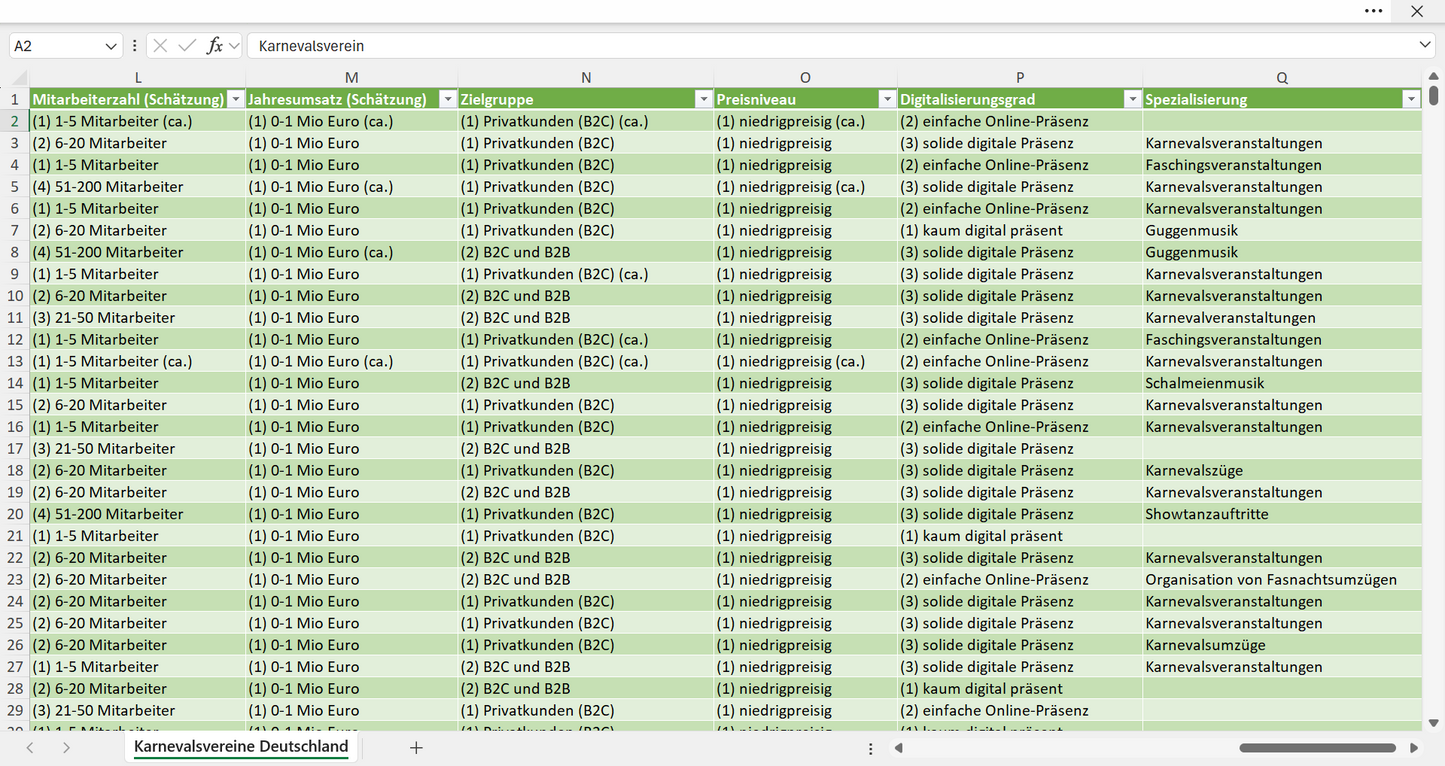Open the Digitalisierungsgrad filter dropdown

1132,99
